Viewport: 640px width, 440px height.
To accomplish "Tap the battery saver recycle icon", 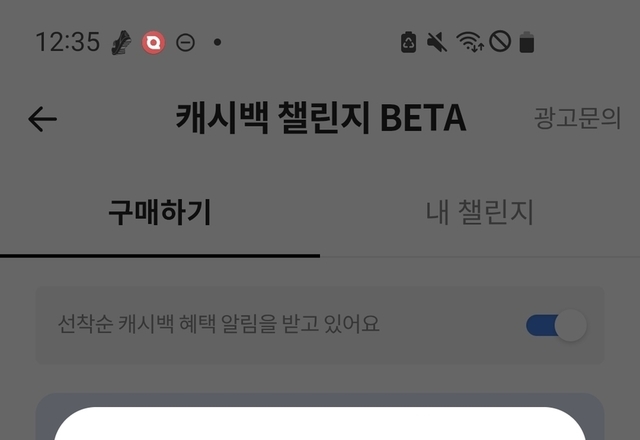I will click(409, 42).
